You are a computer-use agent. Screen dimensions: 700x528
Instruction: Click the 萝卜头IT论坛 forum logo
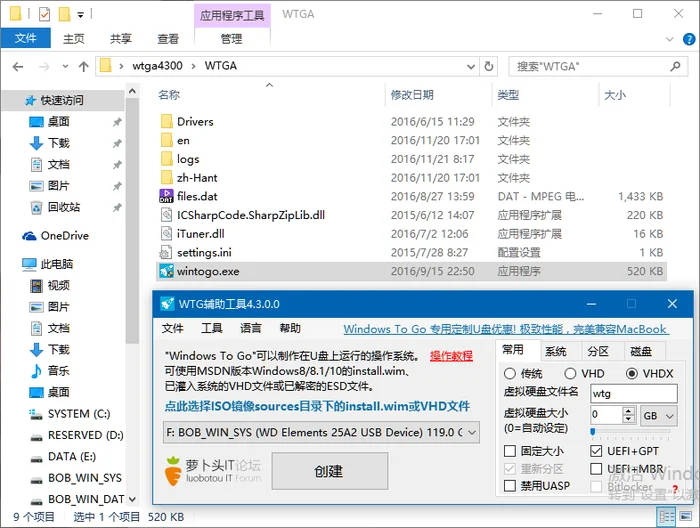213,471
